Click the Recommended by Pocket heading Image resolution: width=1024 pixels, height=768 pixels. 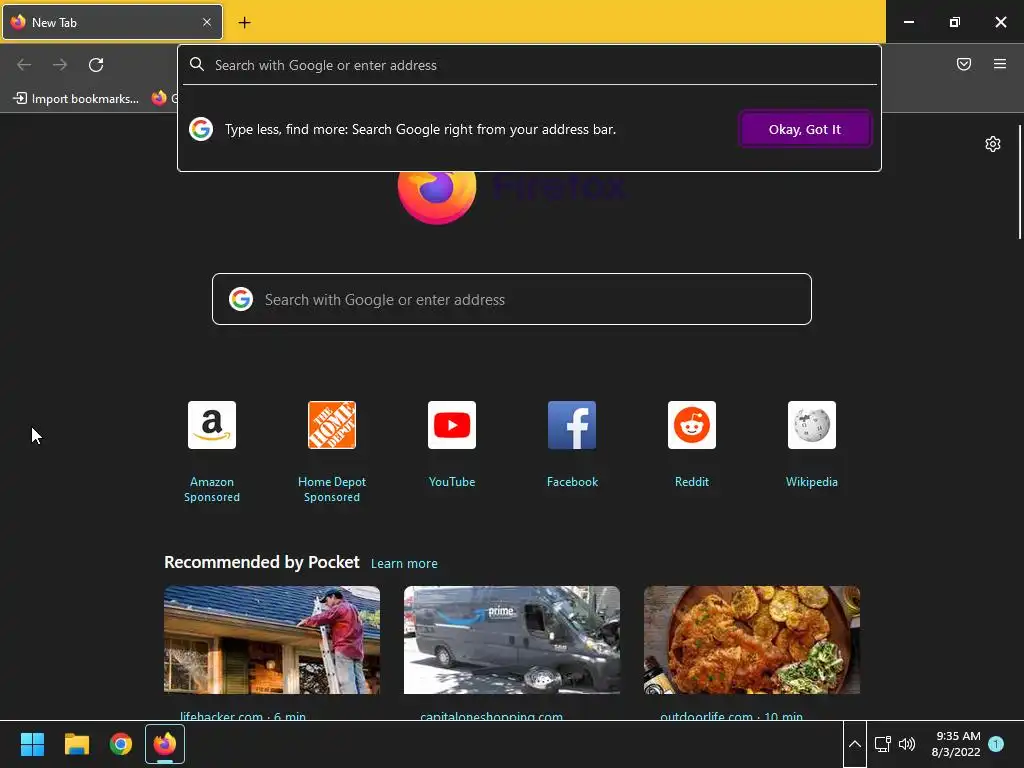tap(262, 562)
